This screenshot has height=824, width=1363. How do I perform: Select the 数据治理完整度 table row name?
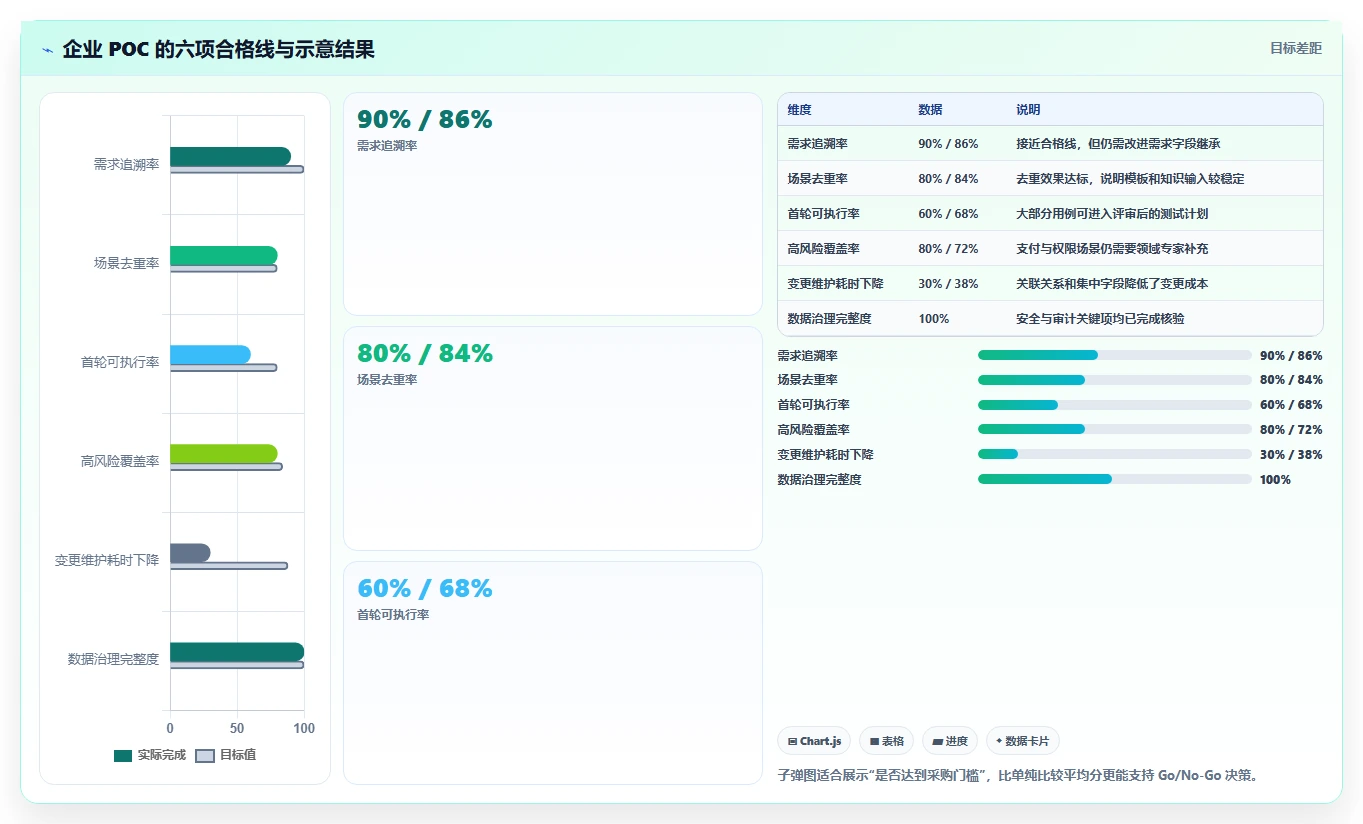point(829,319)
